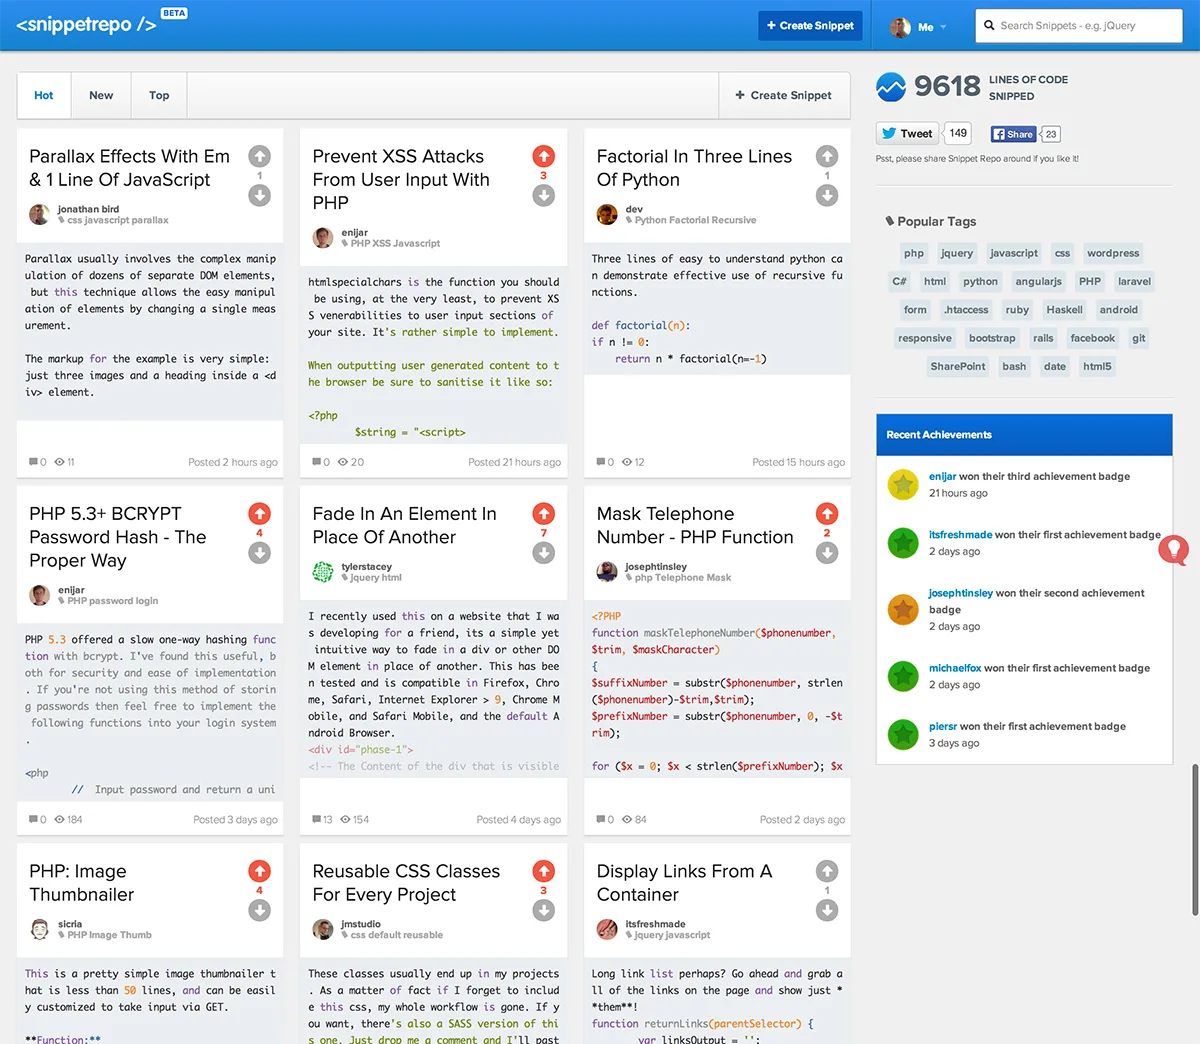This screenshot has height=1044, width=1200.
Task: Upvote Factorial In Three Lines Of Python
Action: [x=827, y=156]
